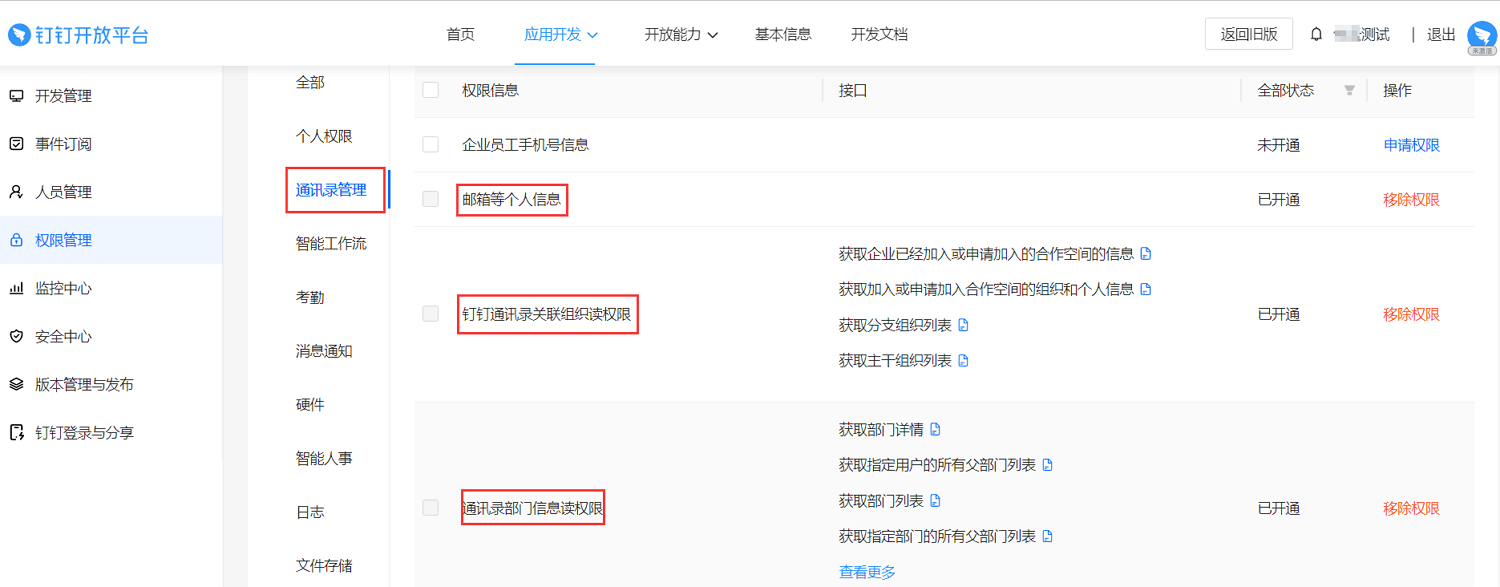Open doc icon beside 获取分支组织列表

pos(964,325)
